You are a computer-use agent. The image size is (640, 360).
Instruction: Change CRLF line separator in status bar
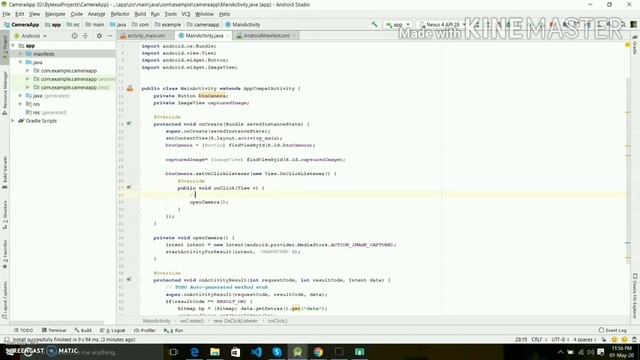[537, 340]
